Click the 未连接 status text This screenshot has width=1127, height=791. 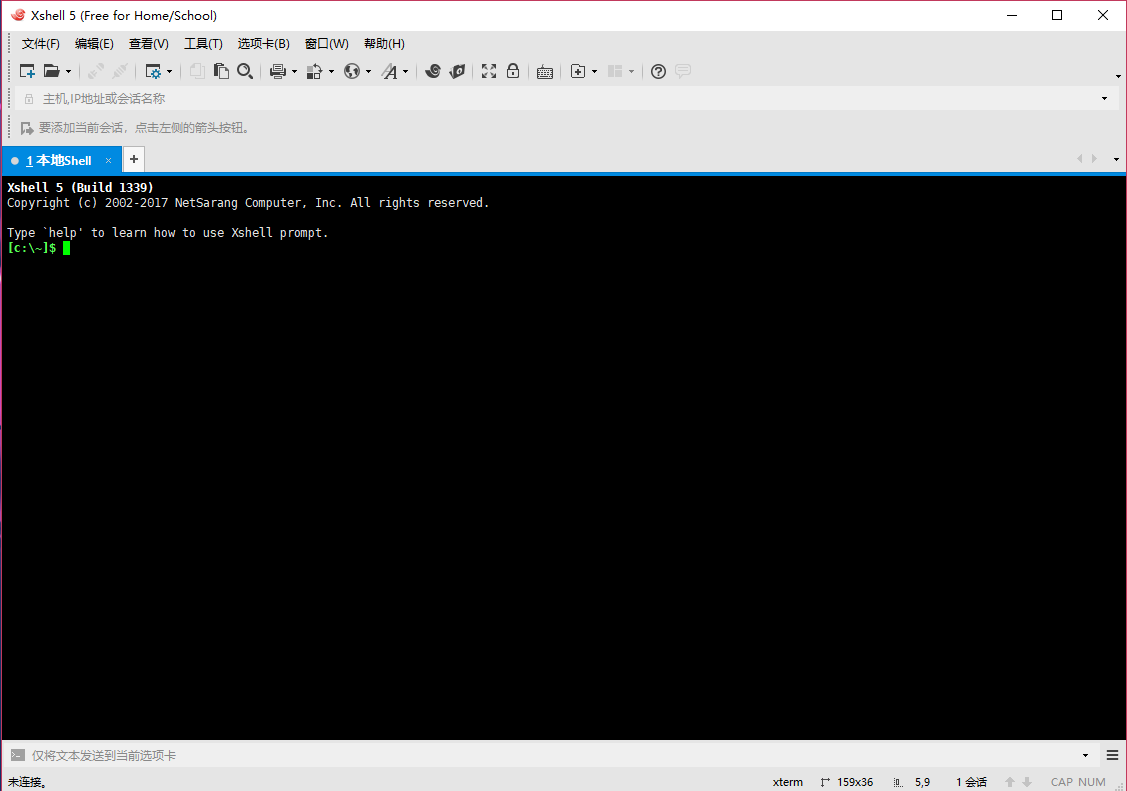tap(27, 782)
